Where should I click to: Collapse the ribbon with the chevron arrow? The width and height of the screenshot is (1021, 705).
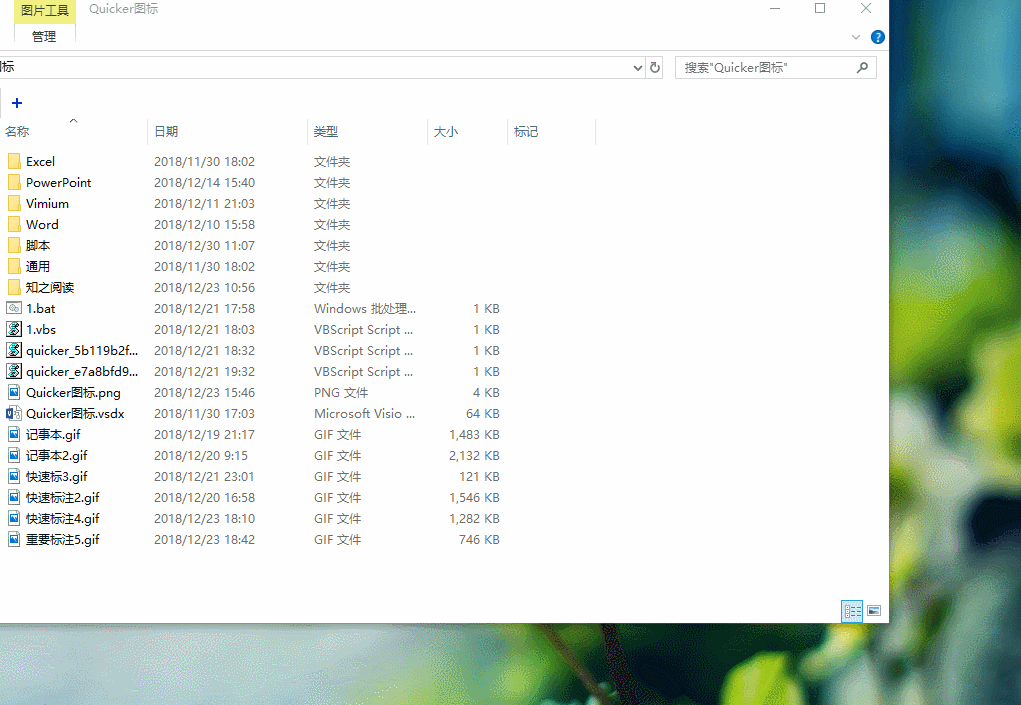(855, 36)
